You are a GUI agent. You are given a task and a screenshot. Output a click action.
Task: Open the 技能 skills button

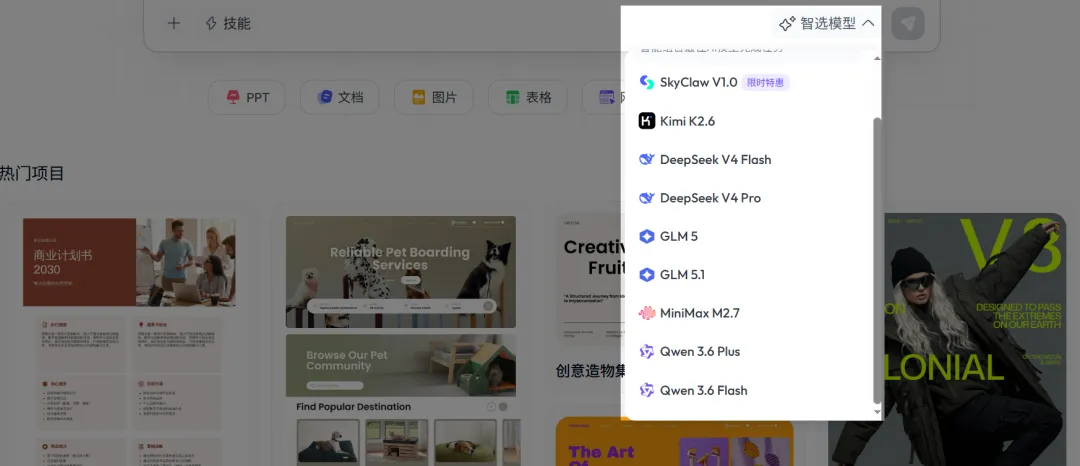click(228, 24)
